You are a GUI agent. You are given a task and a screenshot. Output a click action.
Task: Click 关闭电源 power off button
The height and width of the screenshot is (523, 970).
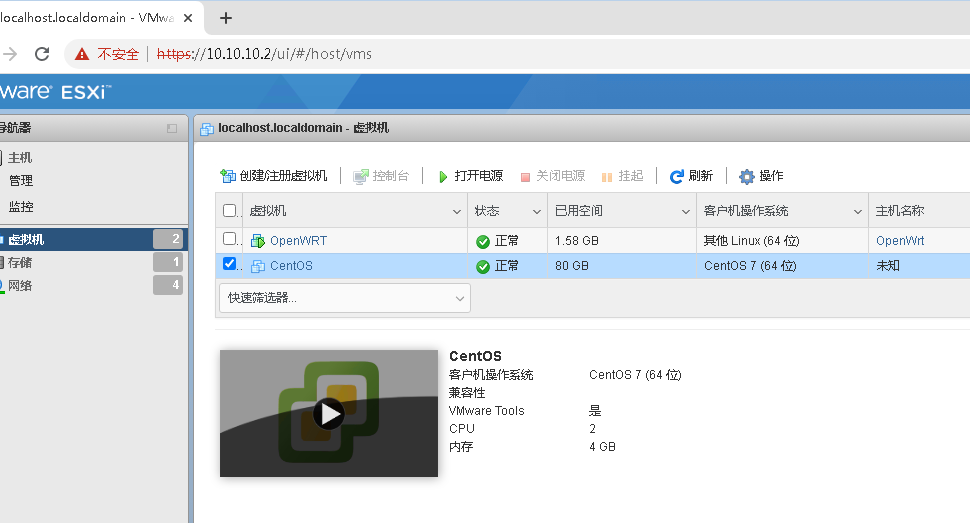(x=552, y=176)
